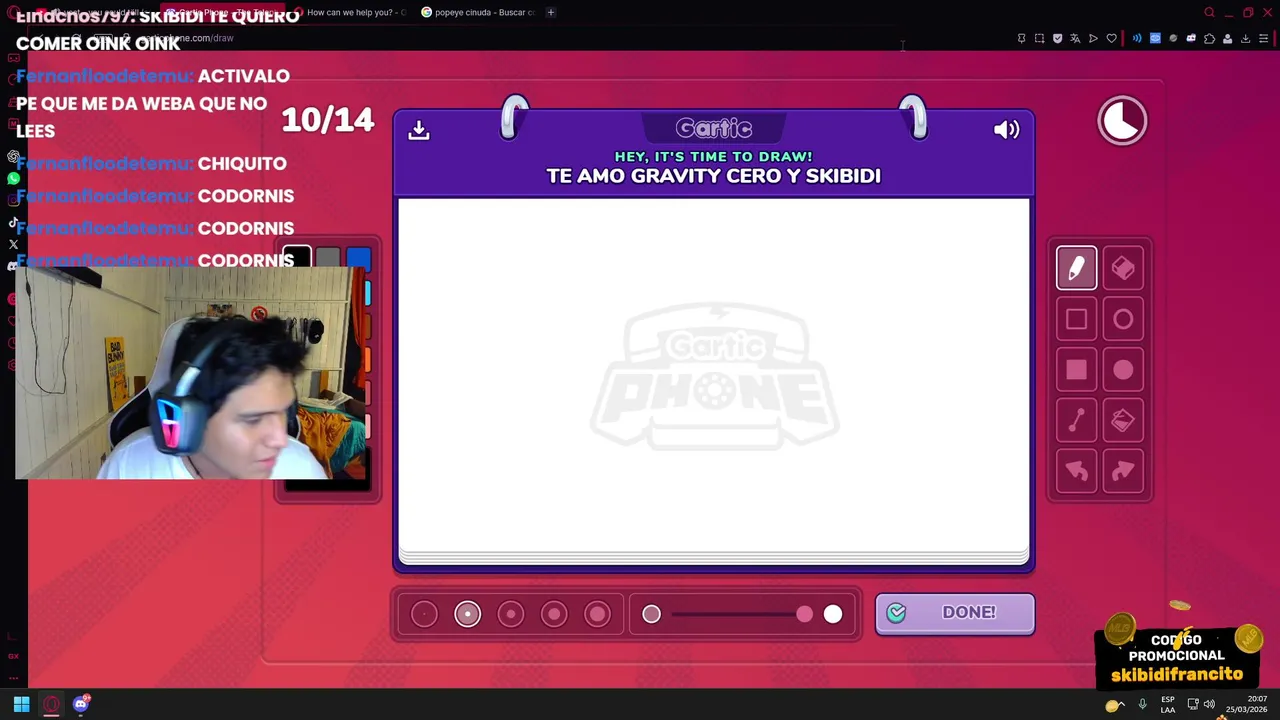The height and width of the screenshot is (720, 1280).
Task: Select the straight line tool
Action: (x=1076, y=421)
